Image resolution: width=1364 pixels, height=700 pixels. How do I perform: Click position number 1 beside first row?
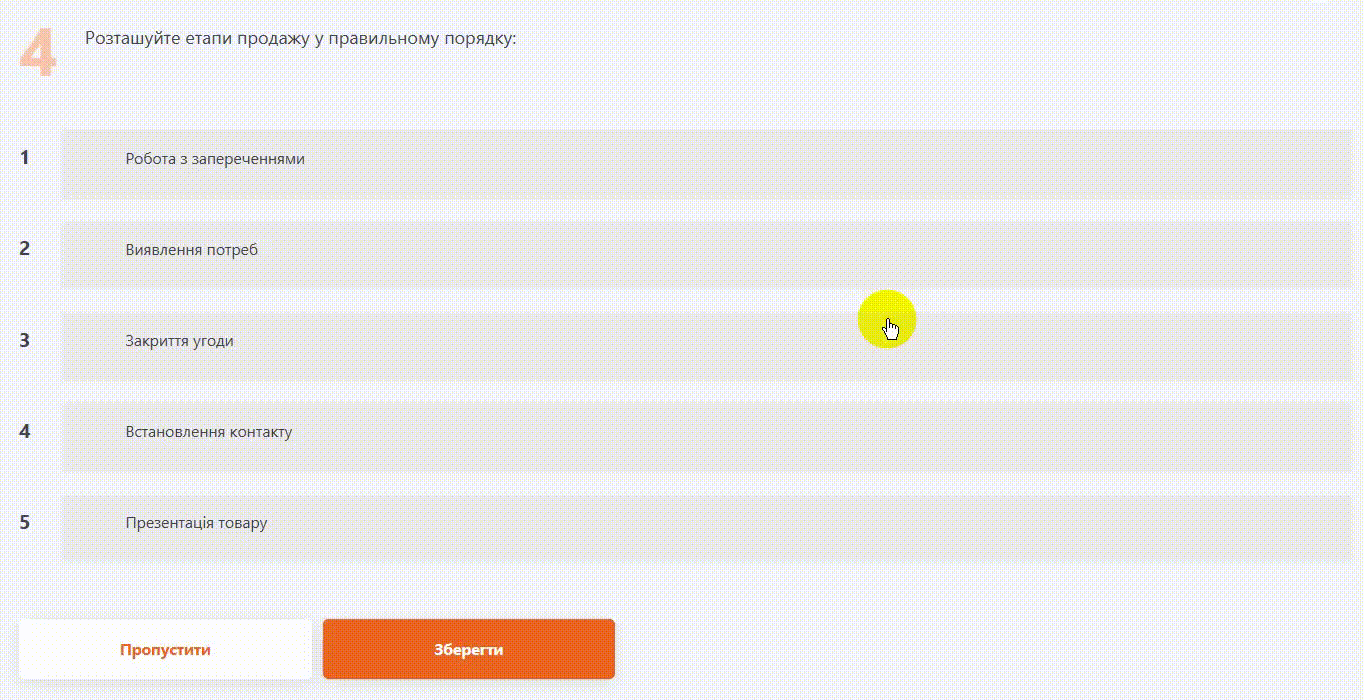pyautogui.click(x=25, y=158)
